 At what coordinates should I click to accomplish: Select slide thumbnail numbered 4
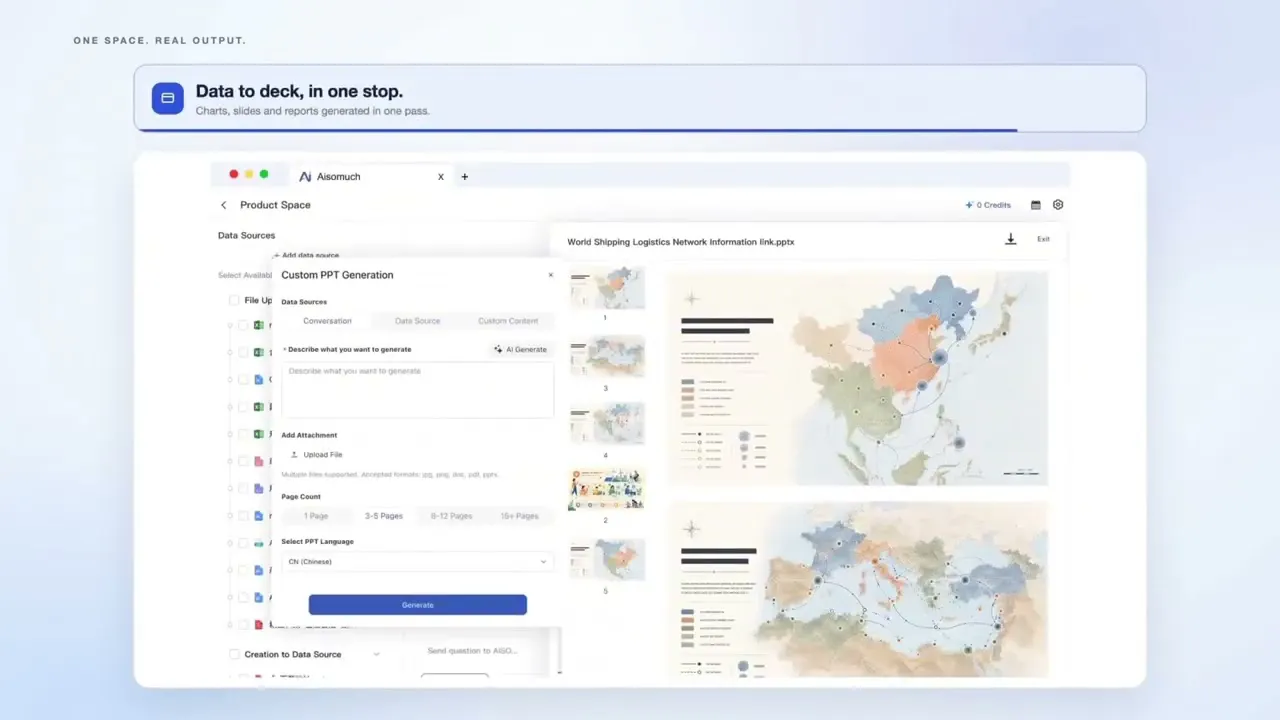(x=607, y=424)
